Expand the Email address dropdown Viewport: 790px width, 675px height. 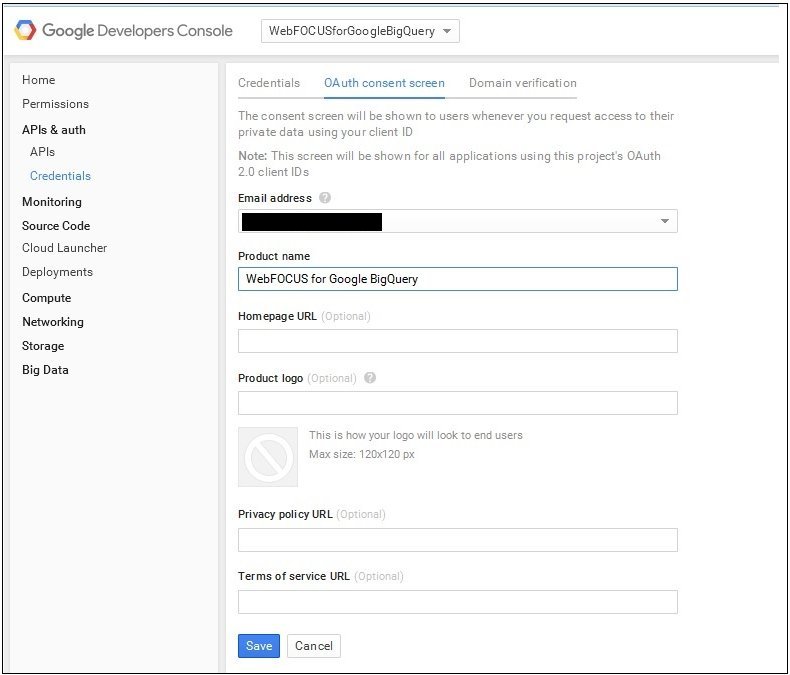tap(457, 221)
